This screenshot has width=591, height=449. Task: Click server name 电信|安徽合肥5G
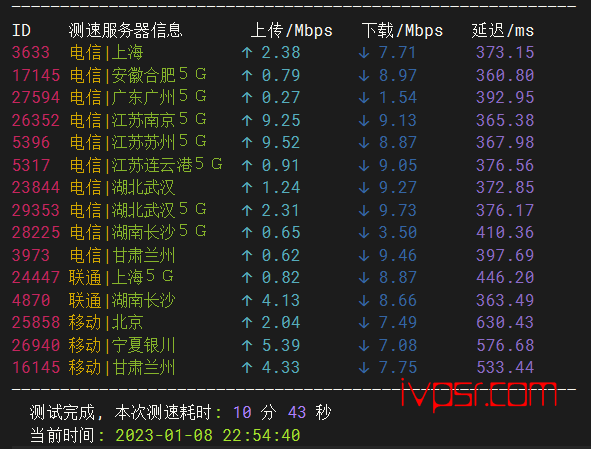(138, 75)
